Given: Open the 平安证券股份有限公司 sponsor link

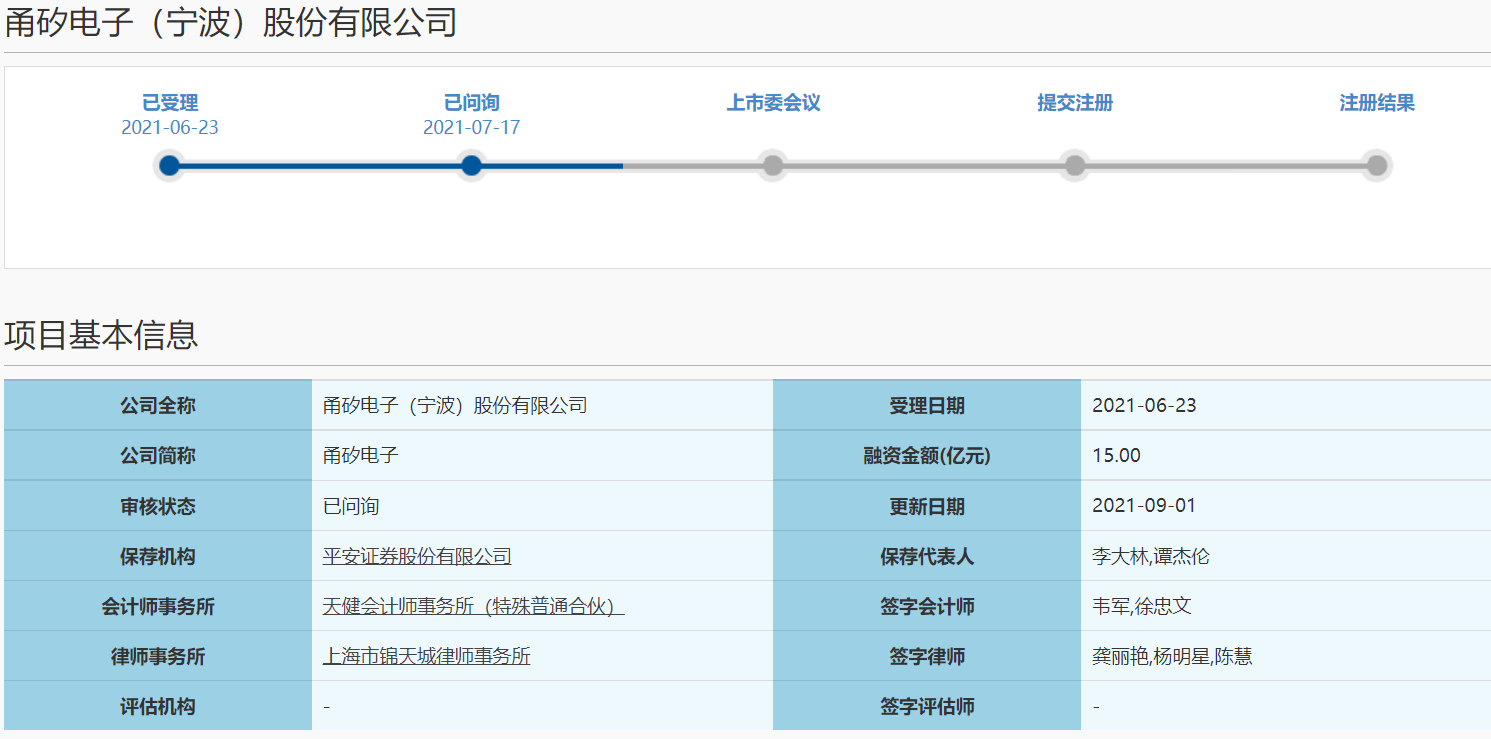Looking at the screenshot, I should coord(417,556).
